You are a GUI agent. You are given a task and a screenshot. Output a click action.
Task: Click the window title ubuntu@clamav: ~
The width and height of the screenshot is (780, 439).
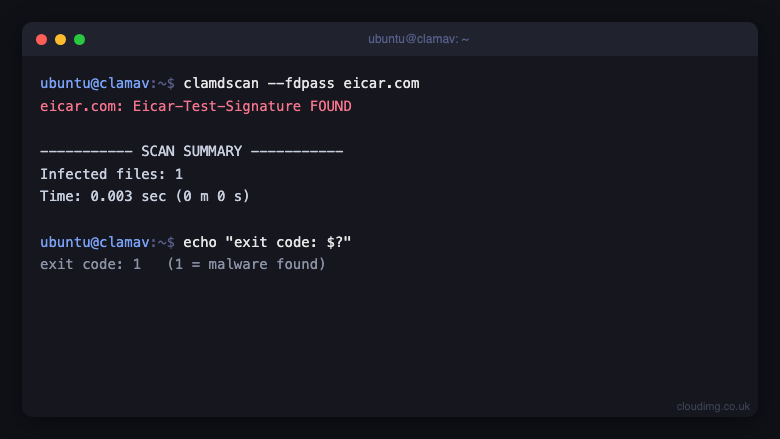pyautogui.click(x=418, y=39)
